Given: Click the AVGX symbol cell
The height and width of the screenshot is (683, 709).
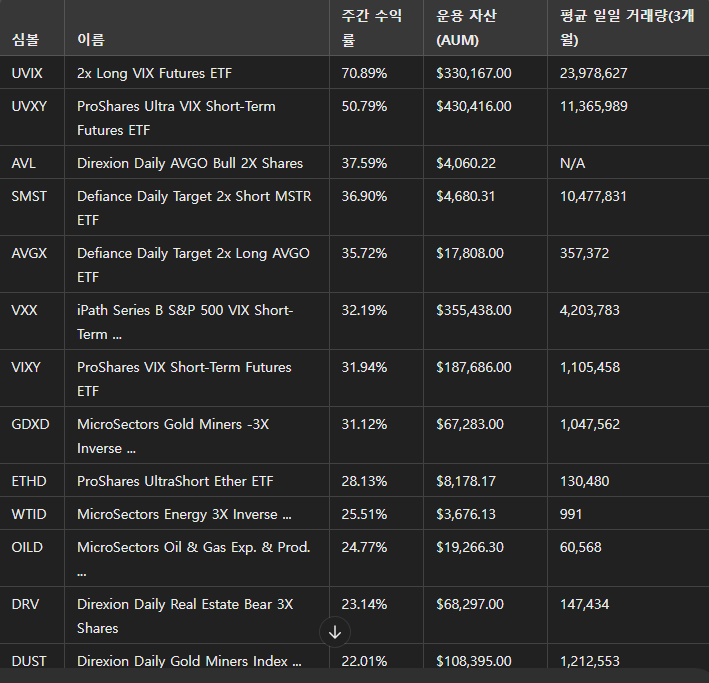Looking at the screenshot, I should tap(29, 253).
